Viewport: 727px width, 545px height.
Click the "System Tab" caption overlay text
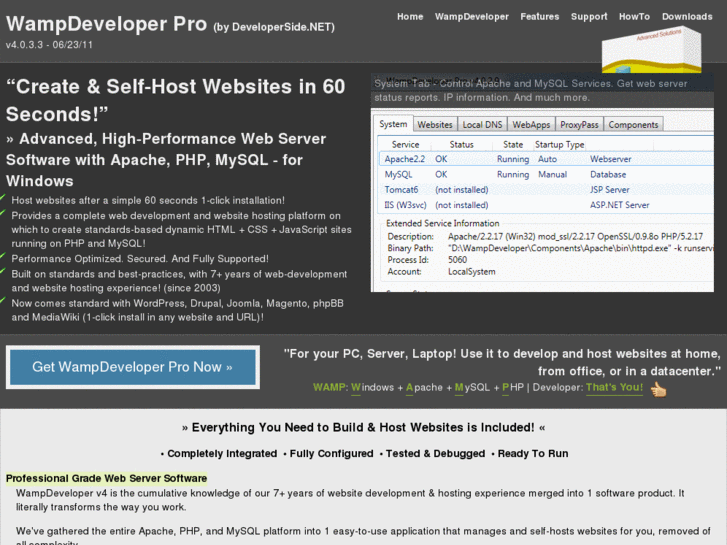[x=531, y=90]
